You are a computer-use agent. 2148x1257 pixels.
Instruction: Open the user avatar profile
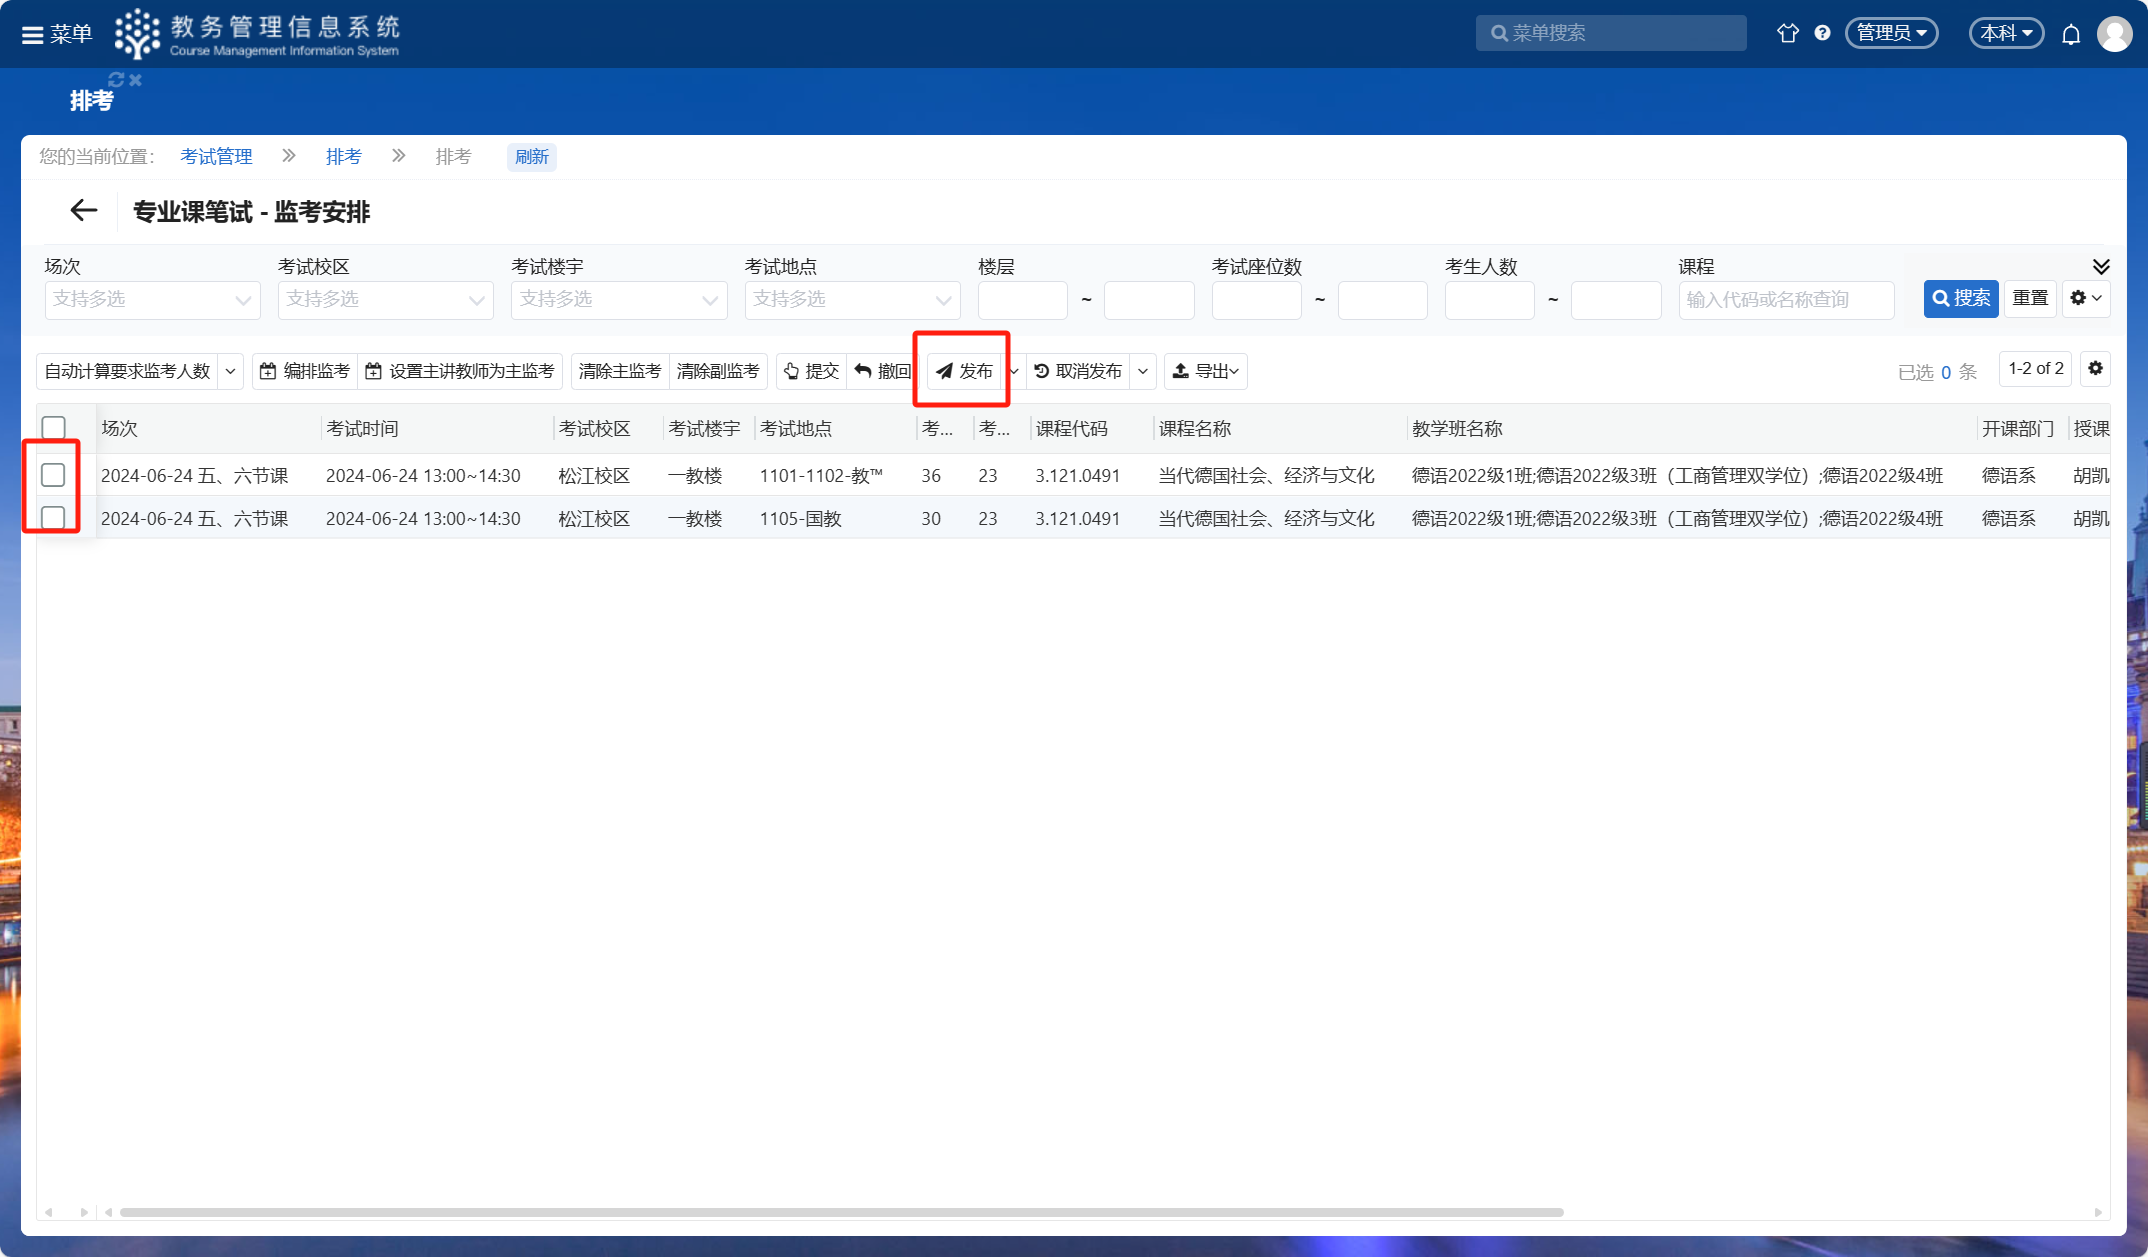[x=2114, y=34]
